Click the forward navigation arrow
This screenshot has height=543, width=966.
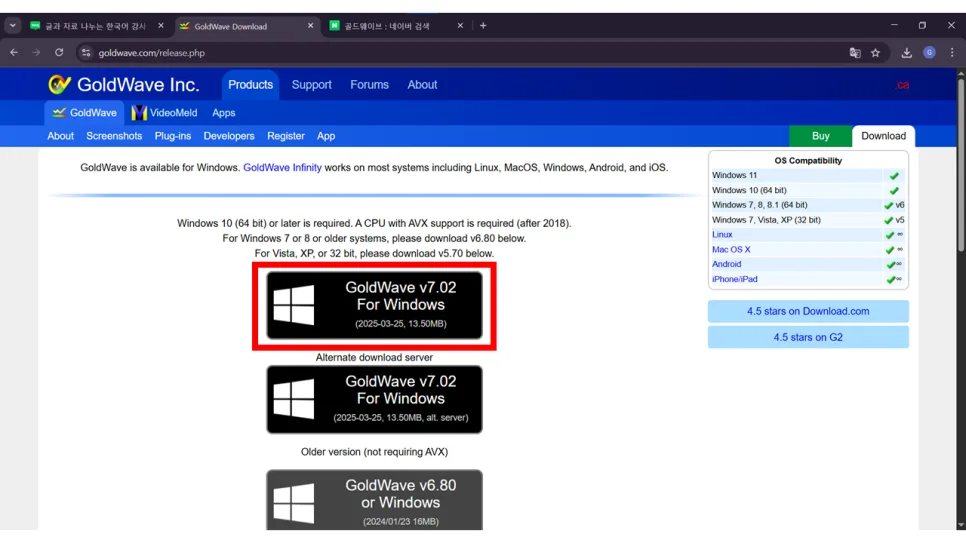[x=36, y=53]
